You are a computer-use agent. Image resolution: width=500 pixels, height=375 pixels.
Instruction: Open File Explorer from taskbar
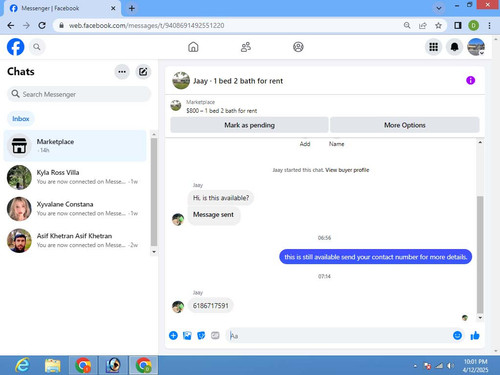[x=53, y=365]
